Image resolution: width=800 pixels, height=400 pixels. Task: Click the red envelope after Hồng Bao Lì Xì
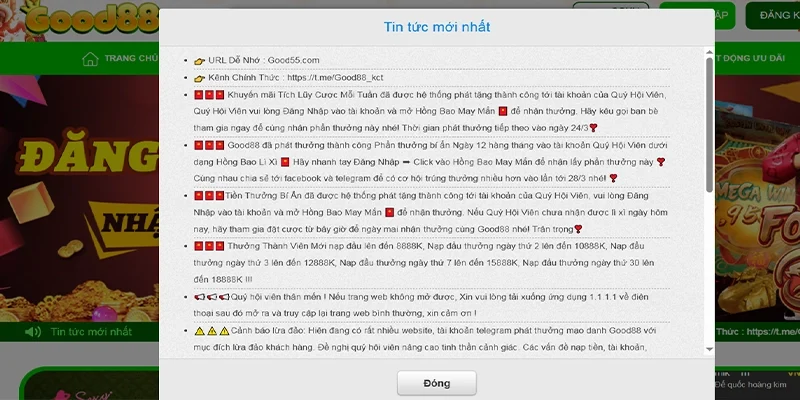pyautogui.click(x=285, y=162)
